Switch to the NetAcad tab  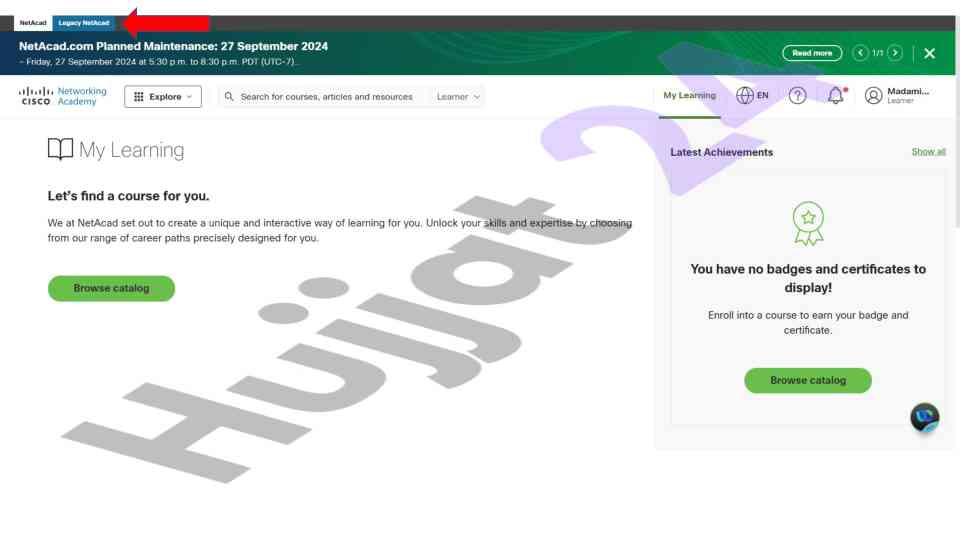pyautogui.click(x=33, y=23)
